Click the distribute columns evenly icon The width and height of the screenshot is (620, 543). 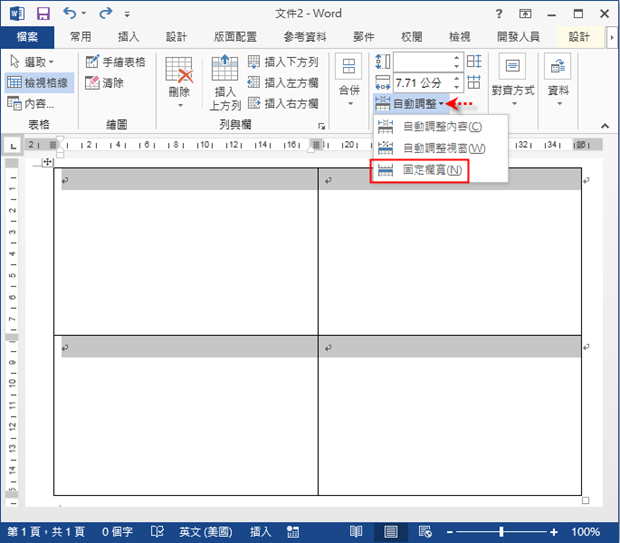(x=474, y=82)
